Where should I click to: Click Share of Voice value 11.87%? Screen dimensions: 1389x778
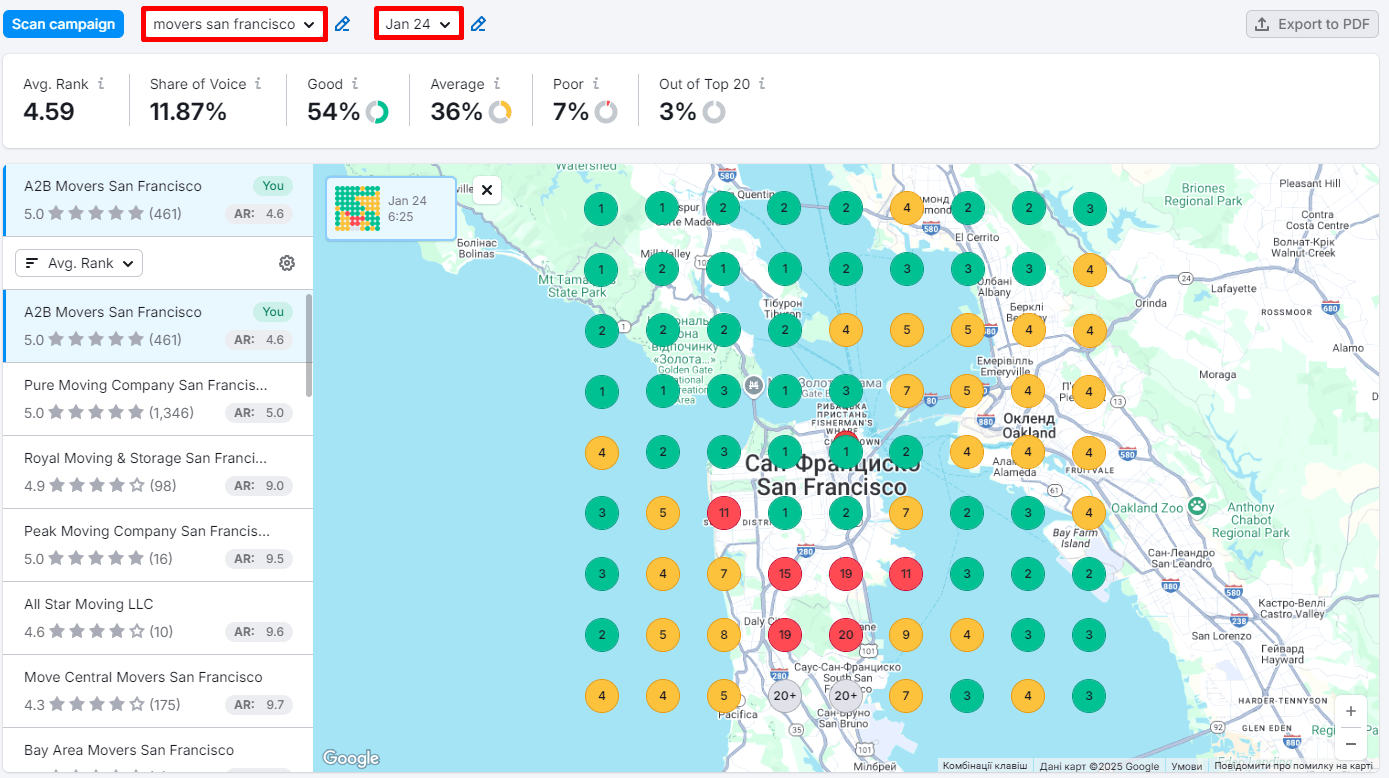point(188,112)
